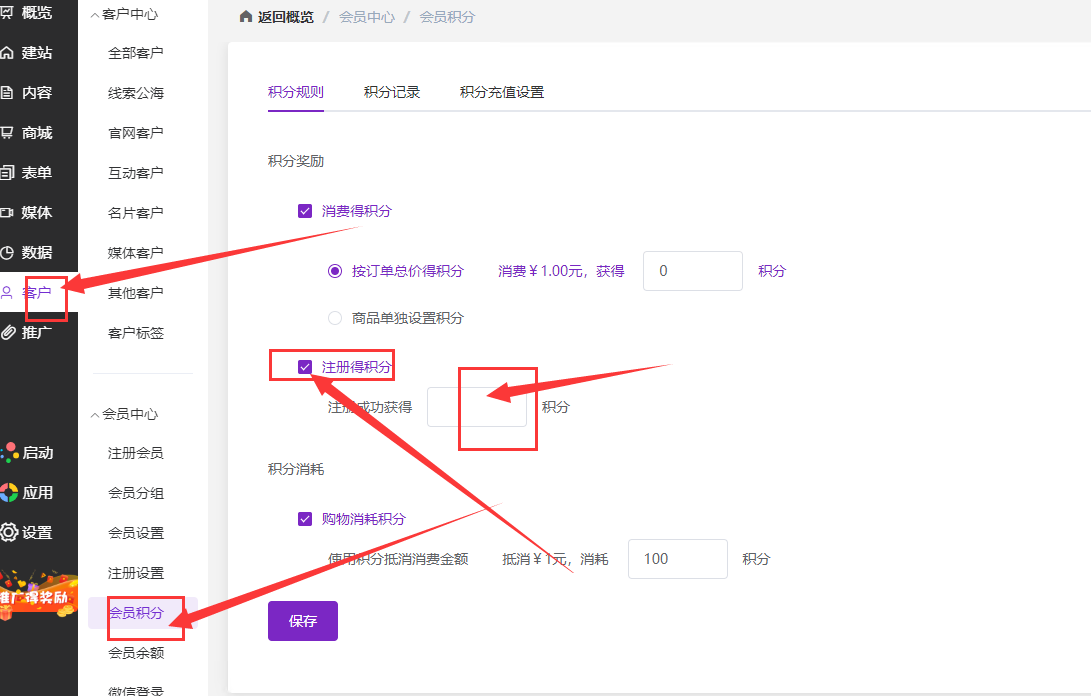Viewport: 1091px width, 696px height.
Task: Select the 数据 data chart icon
Action: pos(8,253)
